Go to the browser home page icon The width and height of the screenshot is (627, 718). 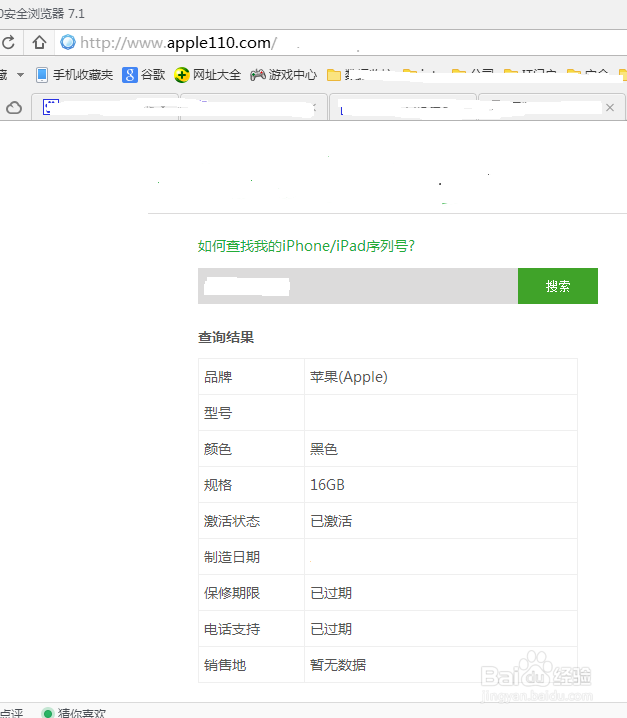pos(39,43)
